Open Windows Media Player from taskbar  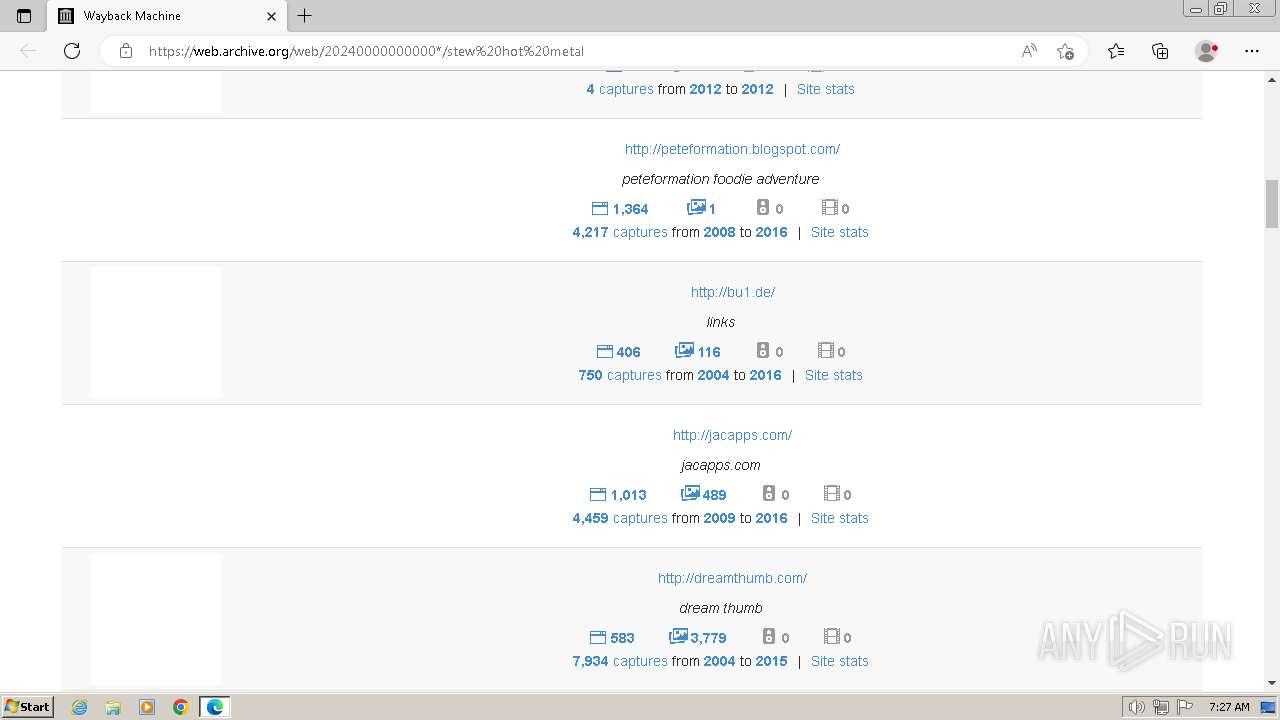pos(147,707)
